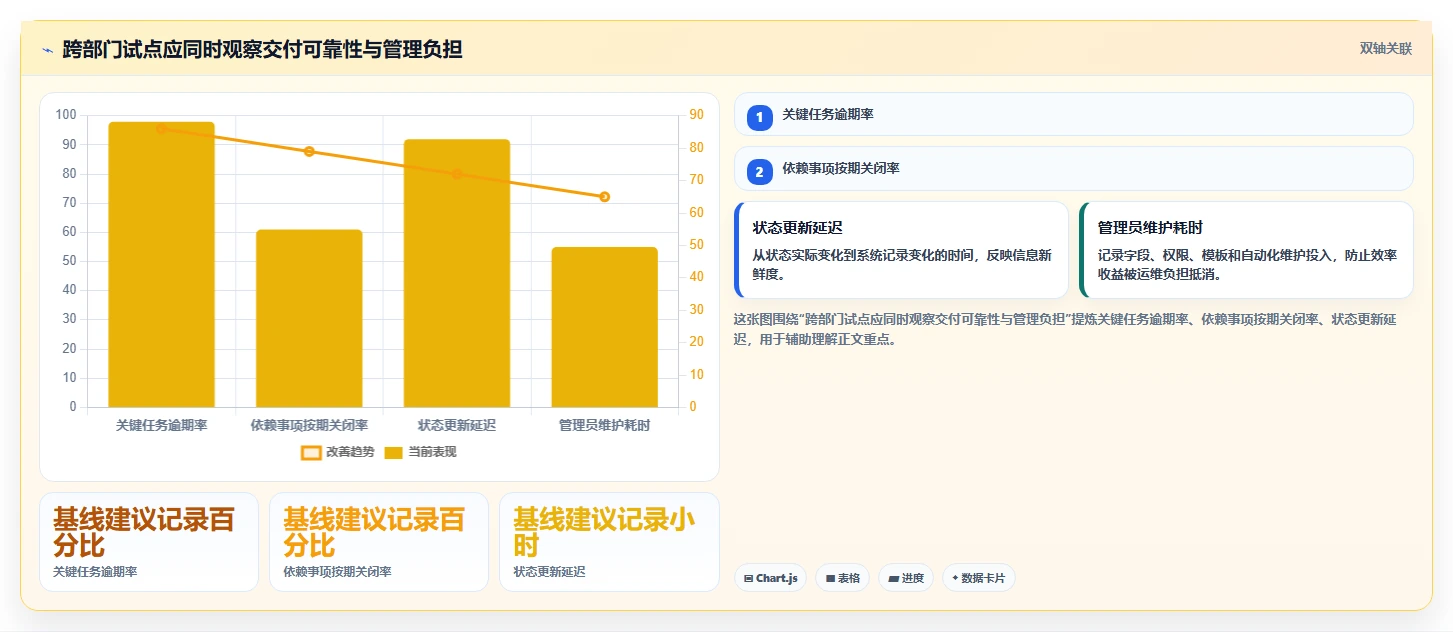
Task: Click the 状态更新延迟 bar
Action: click(x=457, y=273)
